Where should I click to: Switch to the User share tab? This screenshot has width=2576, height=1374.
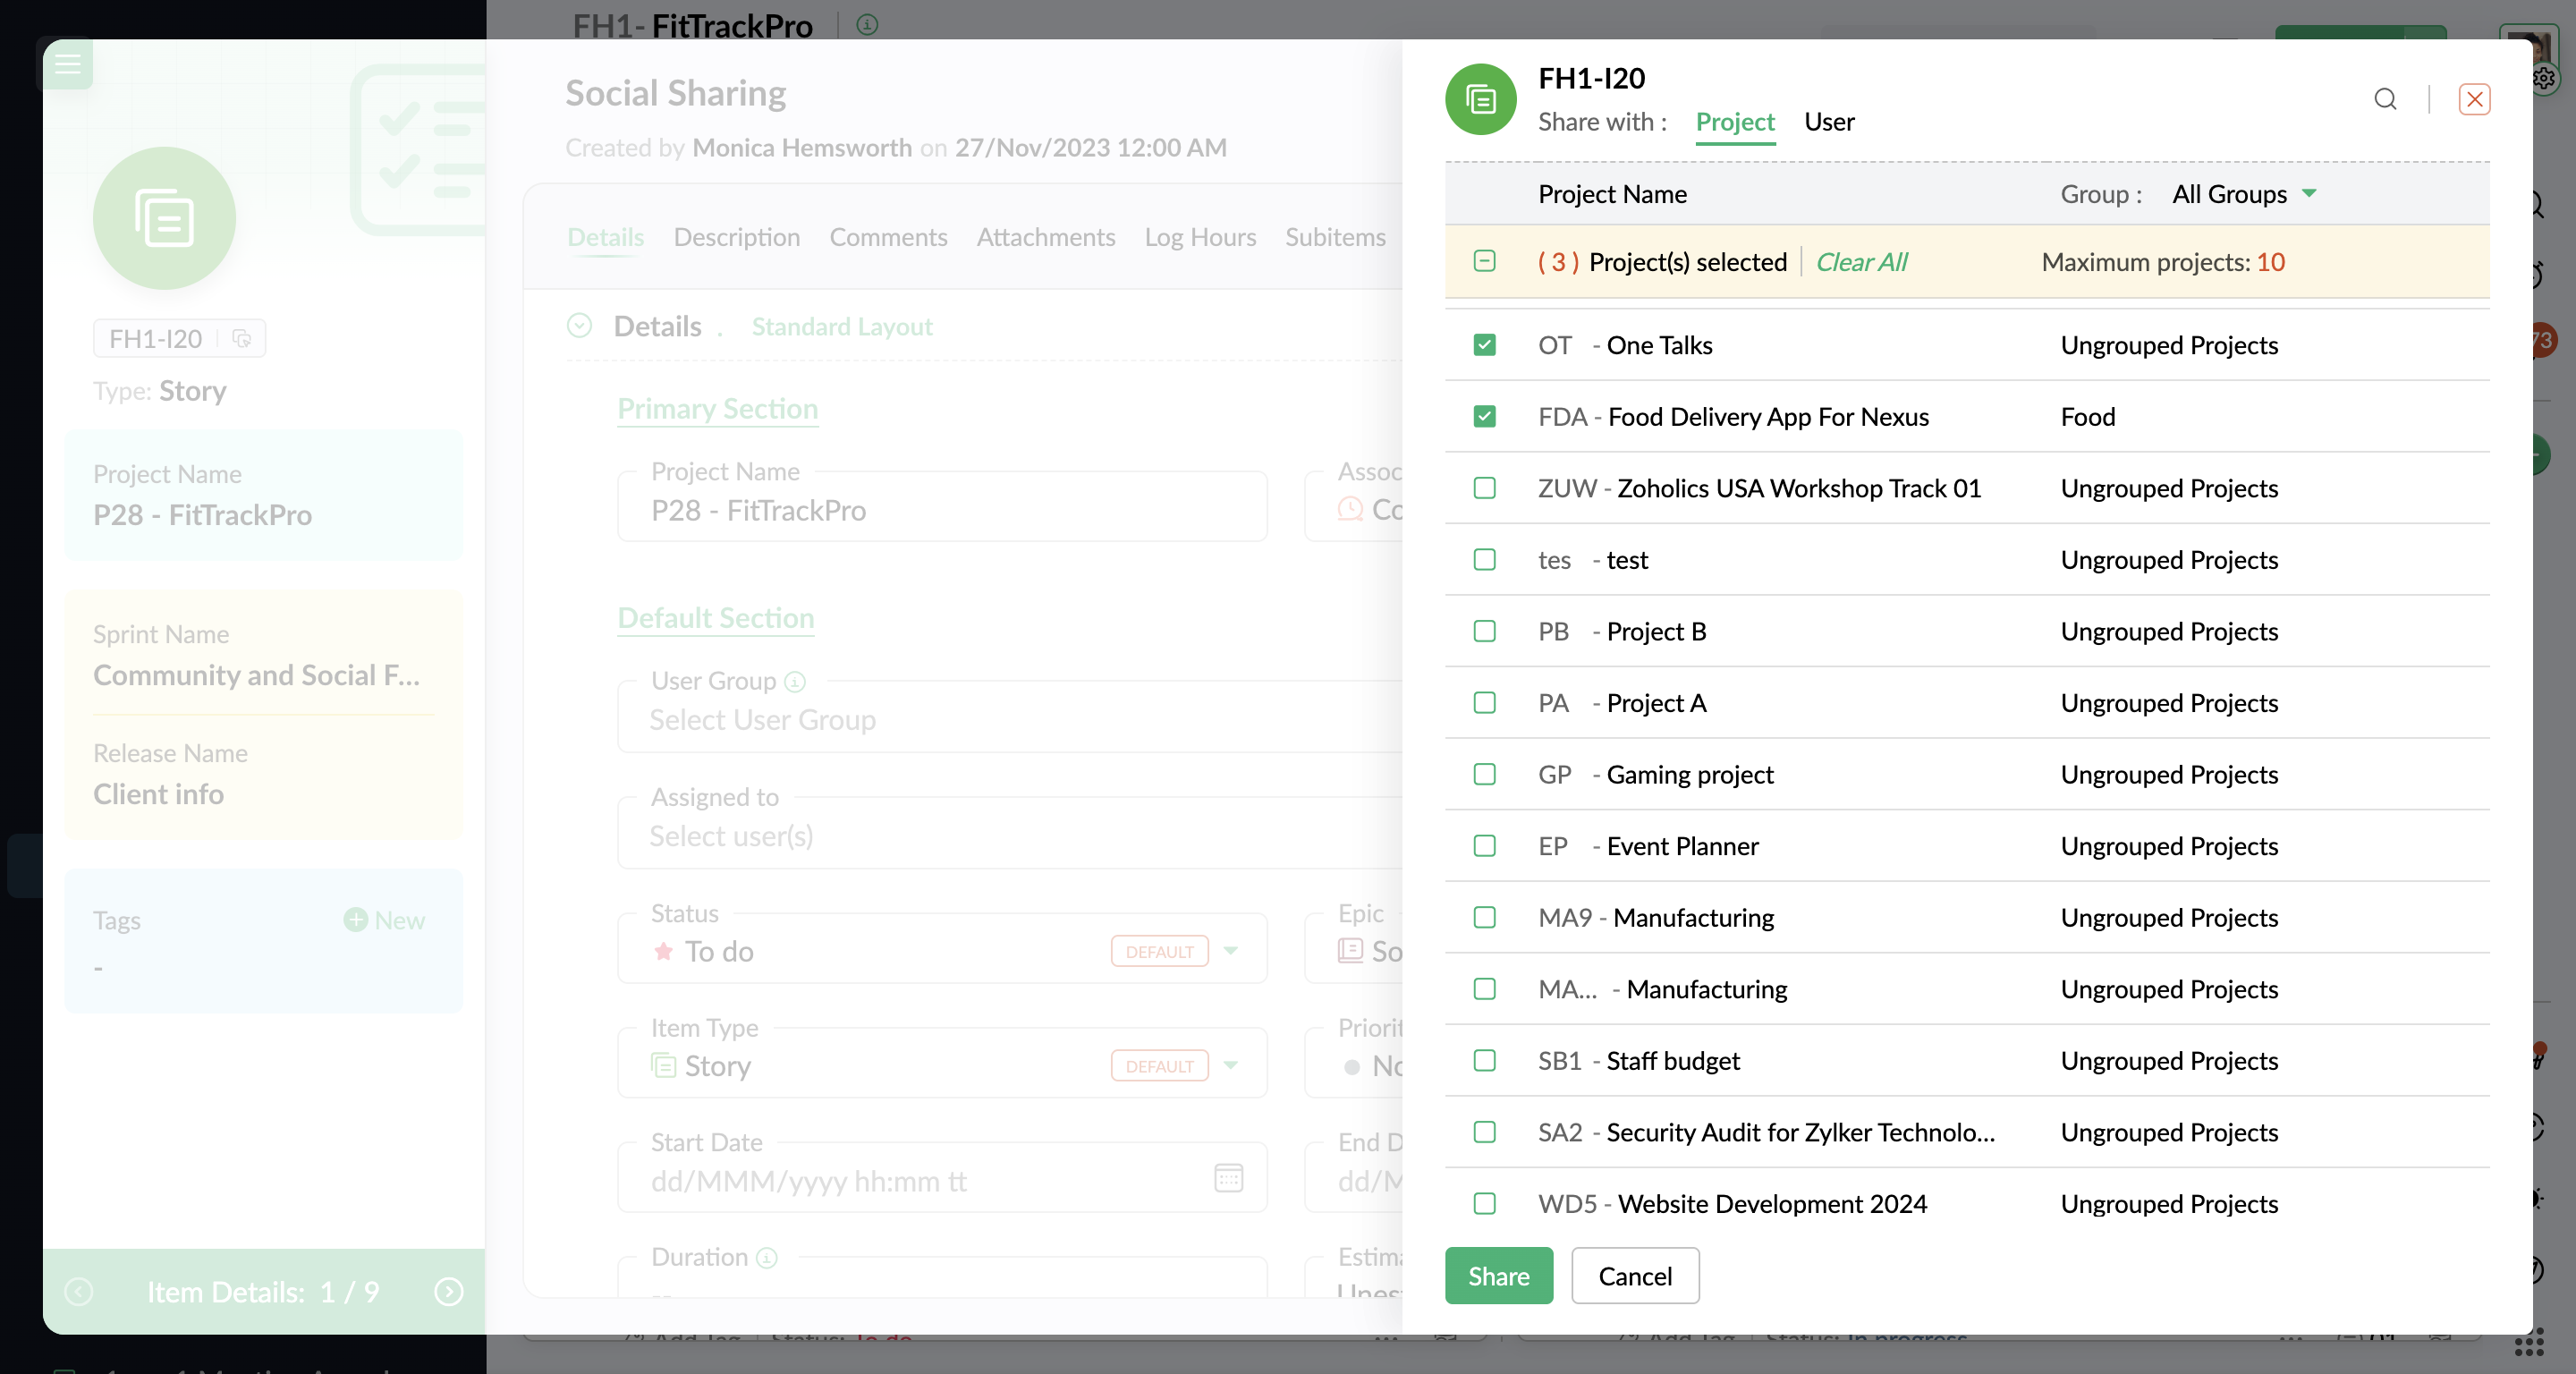1829,122
